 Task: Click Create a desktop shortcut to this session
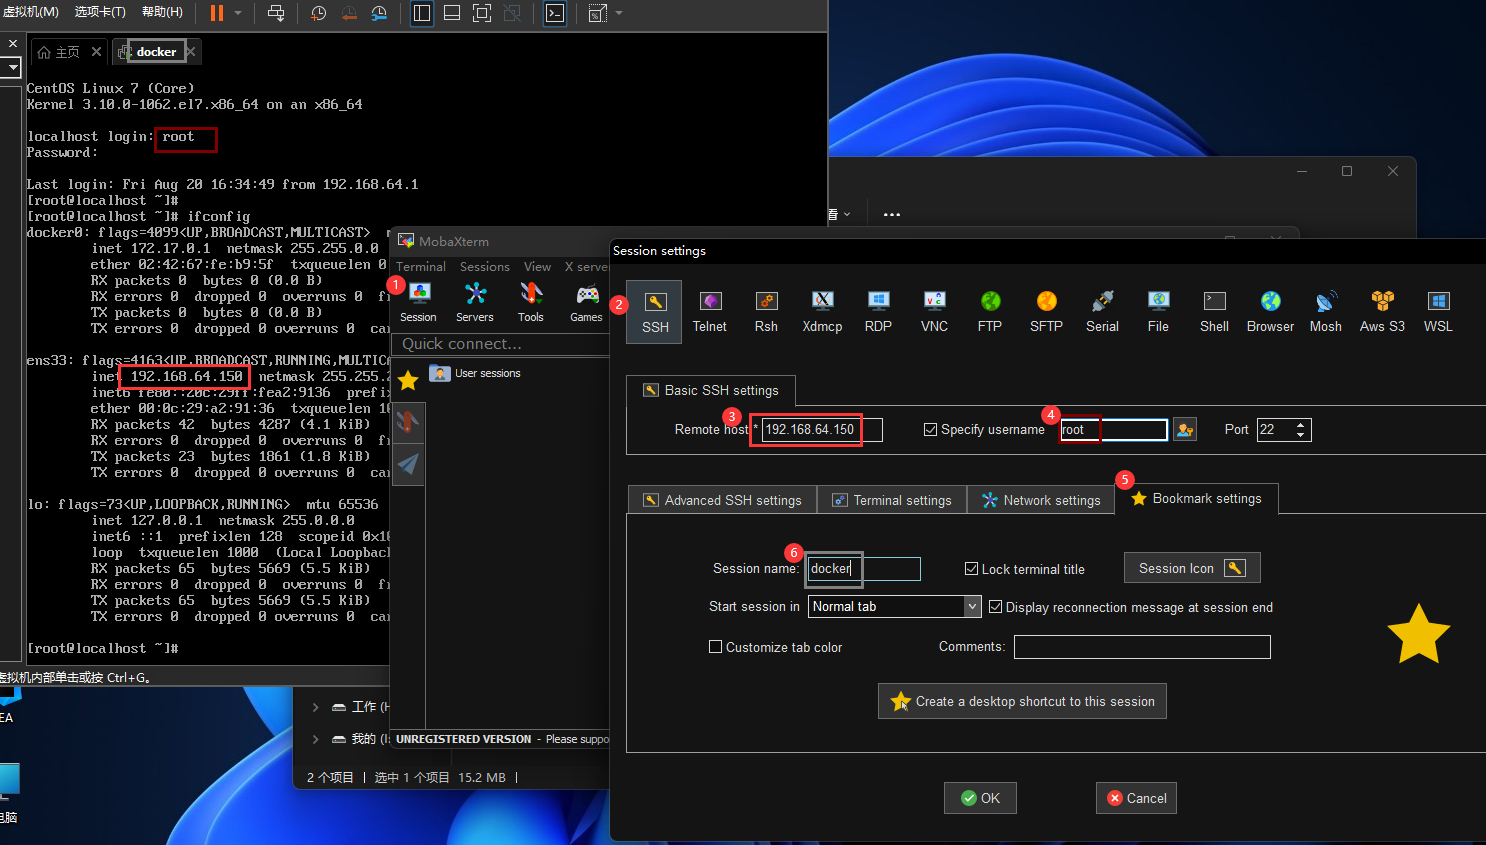coord(1022,701)
